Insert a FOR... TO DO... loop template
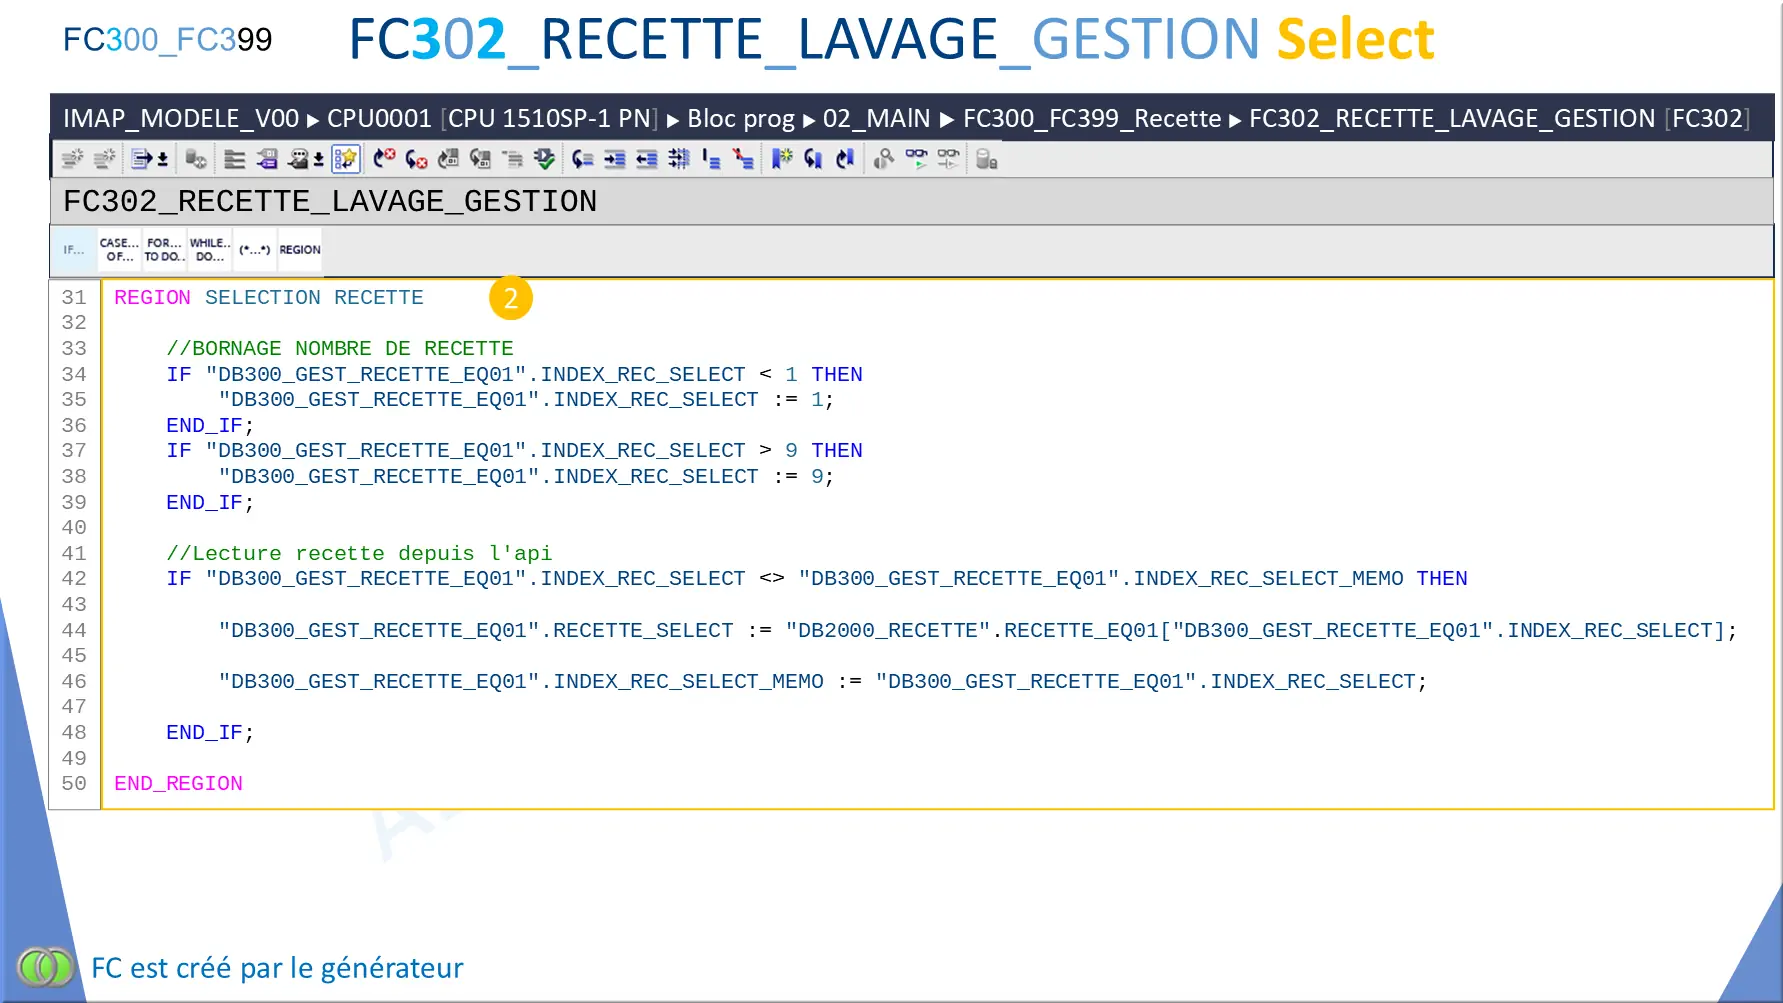Image resolution: width=1783 pixels, height=1003 pixels. 164,250
